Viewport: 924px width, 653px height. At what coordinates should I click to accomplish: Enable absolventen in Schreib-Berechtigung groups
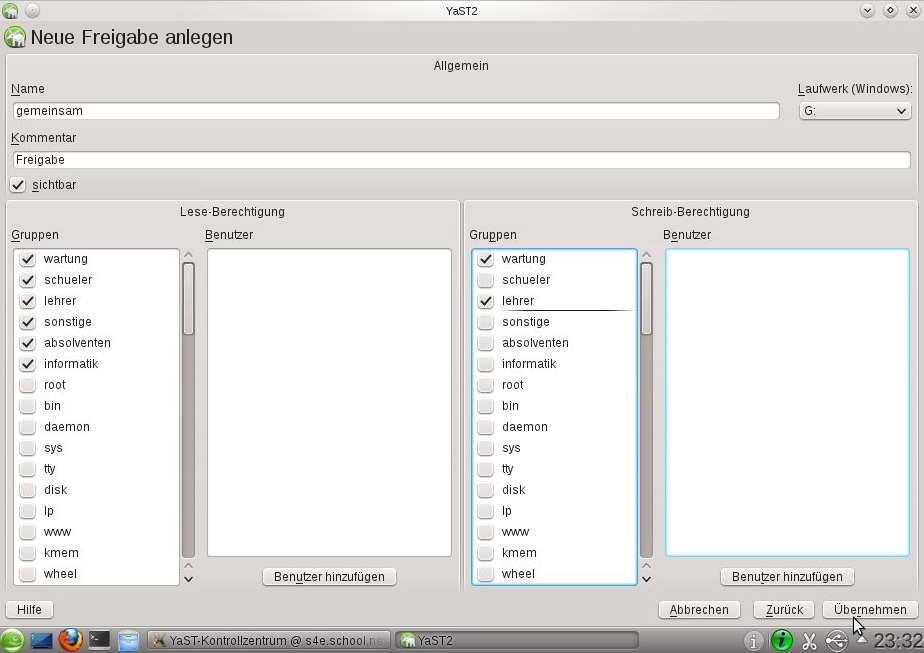(485, 343)
